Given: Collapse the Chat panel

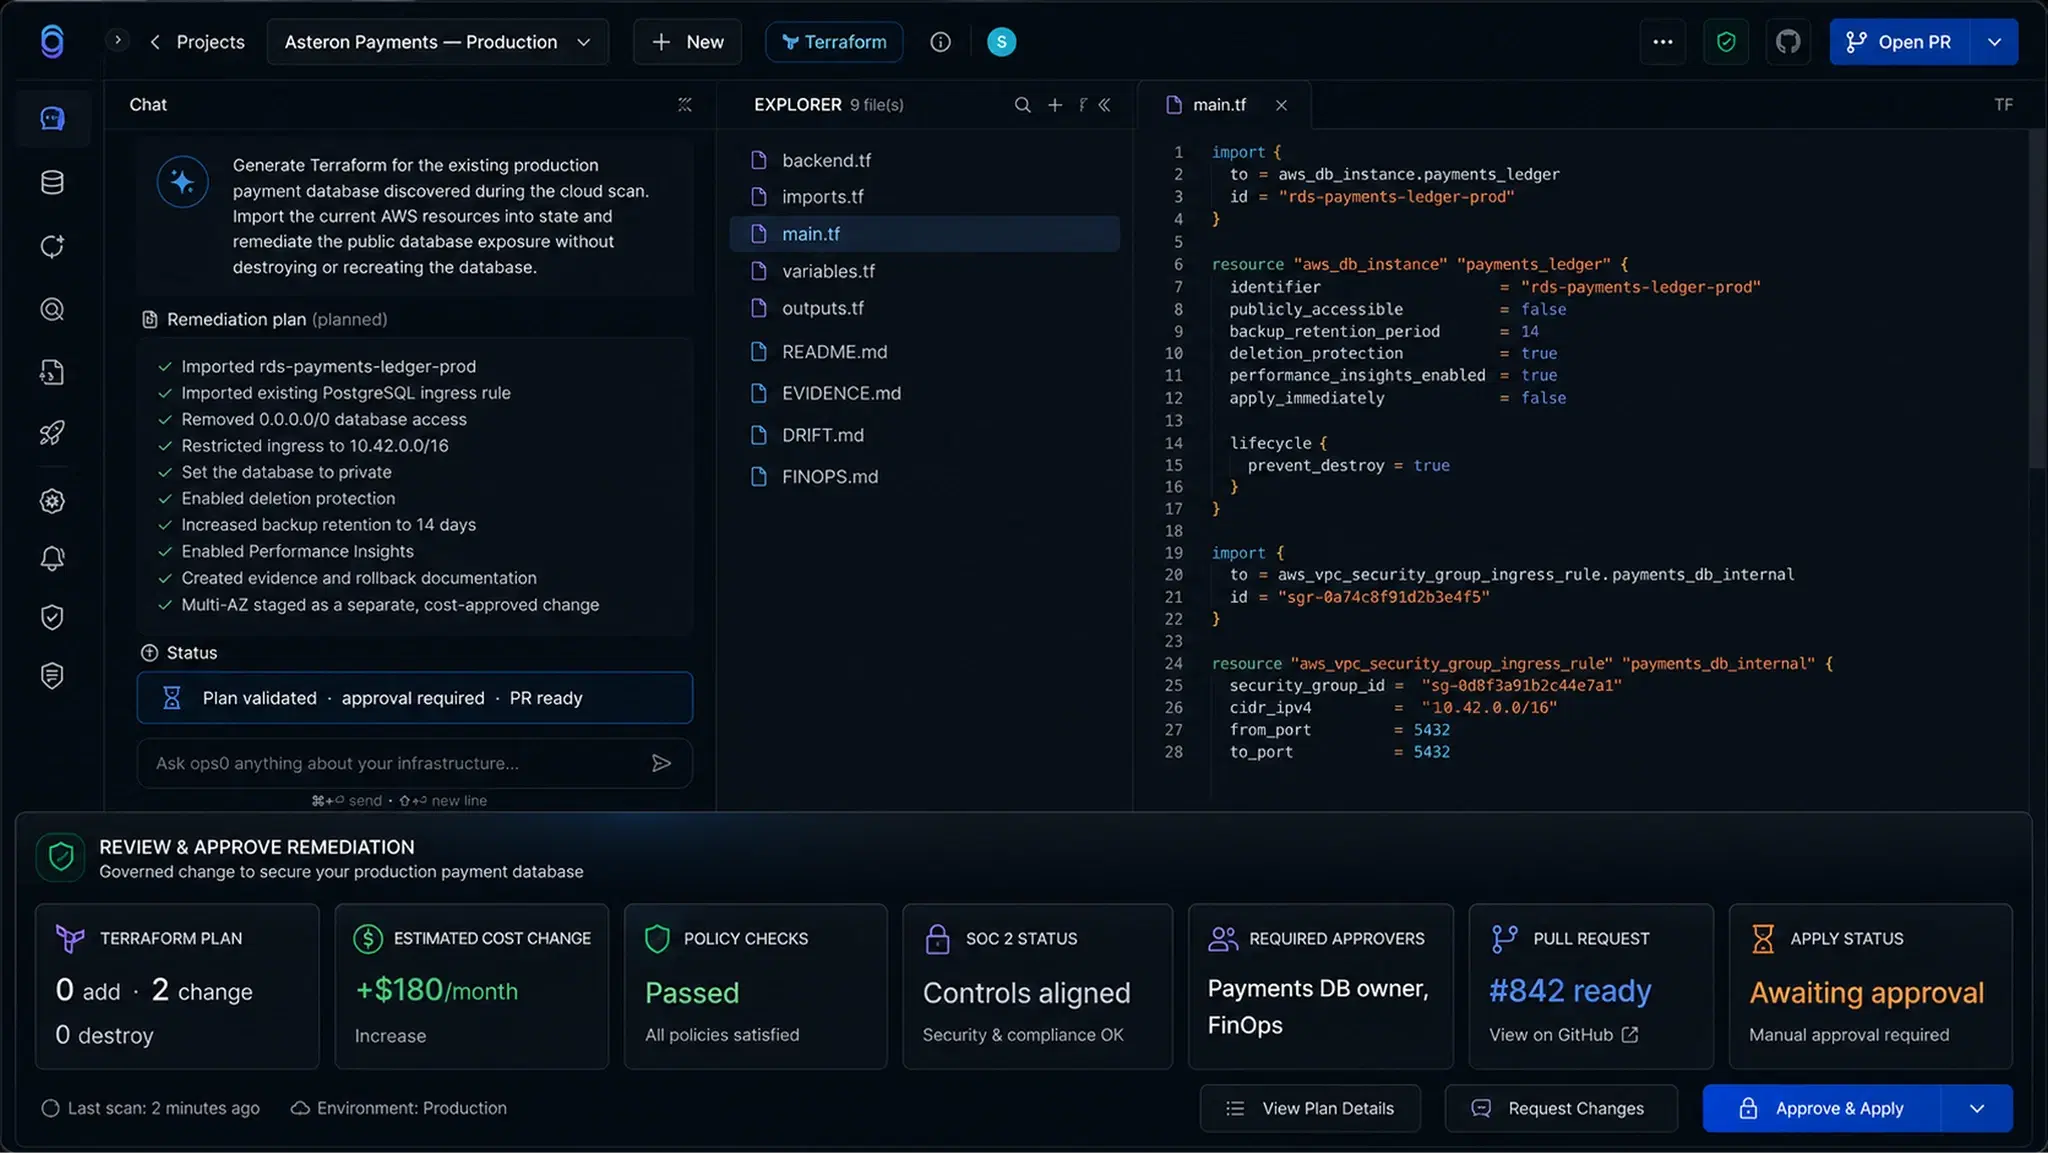Looking at the screenshot, I should (685, 105).
